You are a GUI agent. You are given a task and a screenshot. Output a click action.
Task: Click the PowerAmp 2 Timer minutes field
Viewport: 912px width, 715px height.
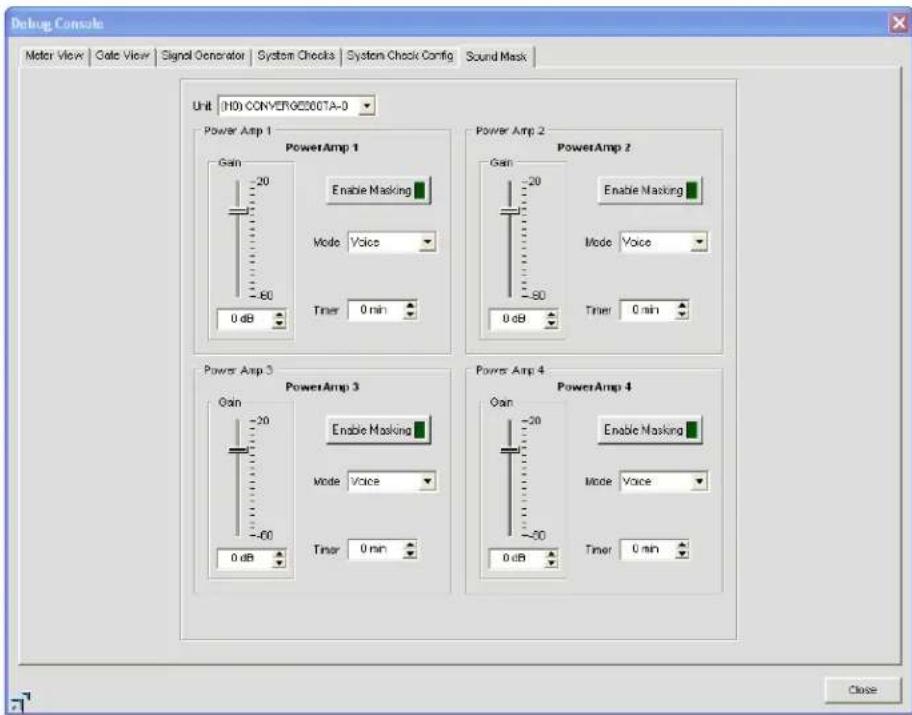pyautogui.click(x=647, y=310)
